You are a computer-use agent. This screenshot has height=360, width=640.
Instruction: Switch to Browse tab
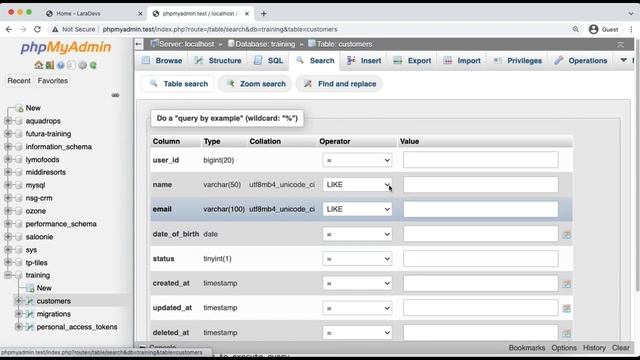click(162, 60)
